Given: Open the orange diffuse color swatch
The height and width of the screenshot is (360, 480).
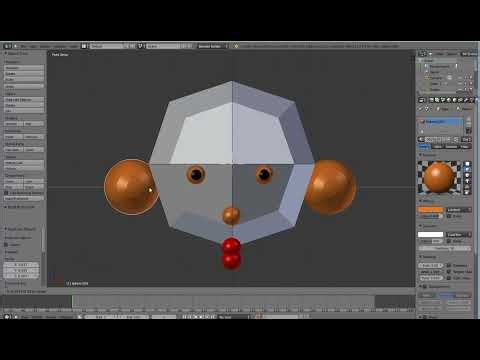Looking at the screenshot, I should coord(430,210).
